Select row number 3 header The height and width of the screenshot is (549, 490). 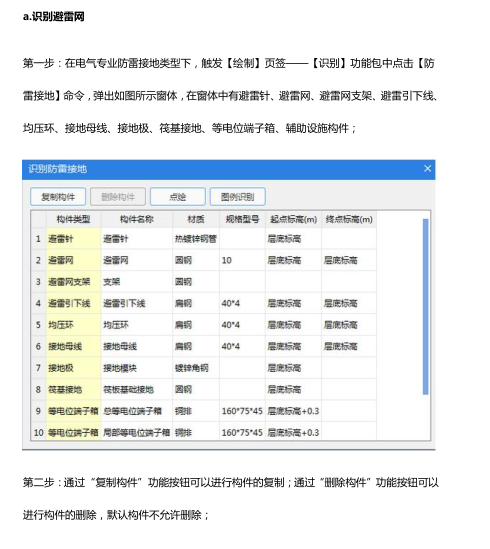[39, 282]
